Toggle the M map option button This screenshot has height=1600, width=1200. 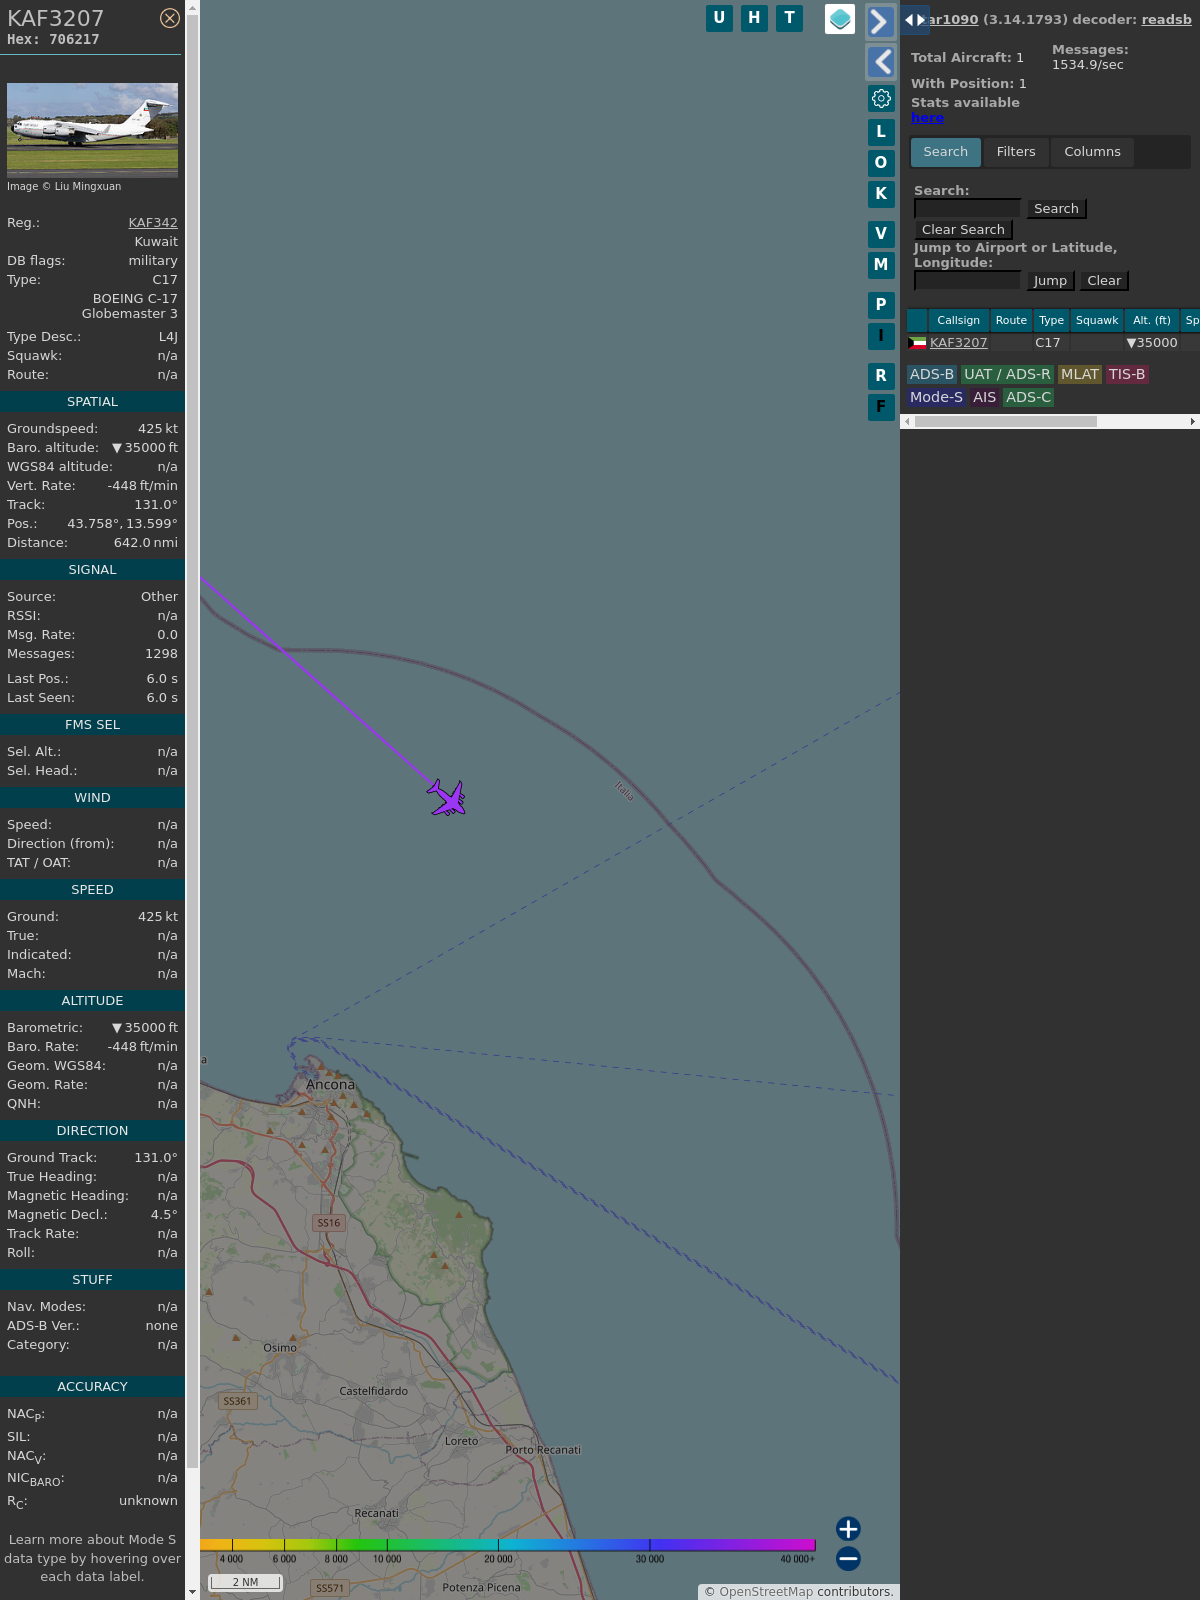pyautogui.click(x=881, y=265)
